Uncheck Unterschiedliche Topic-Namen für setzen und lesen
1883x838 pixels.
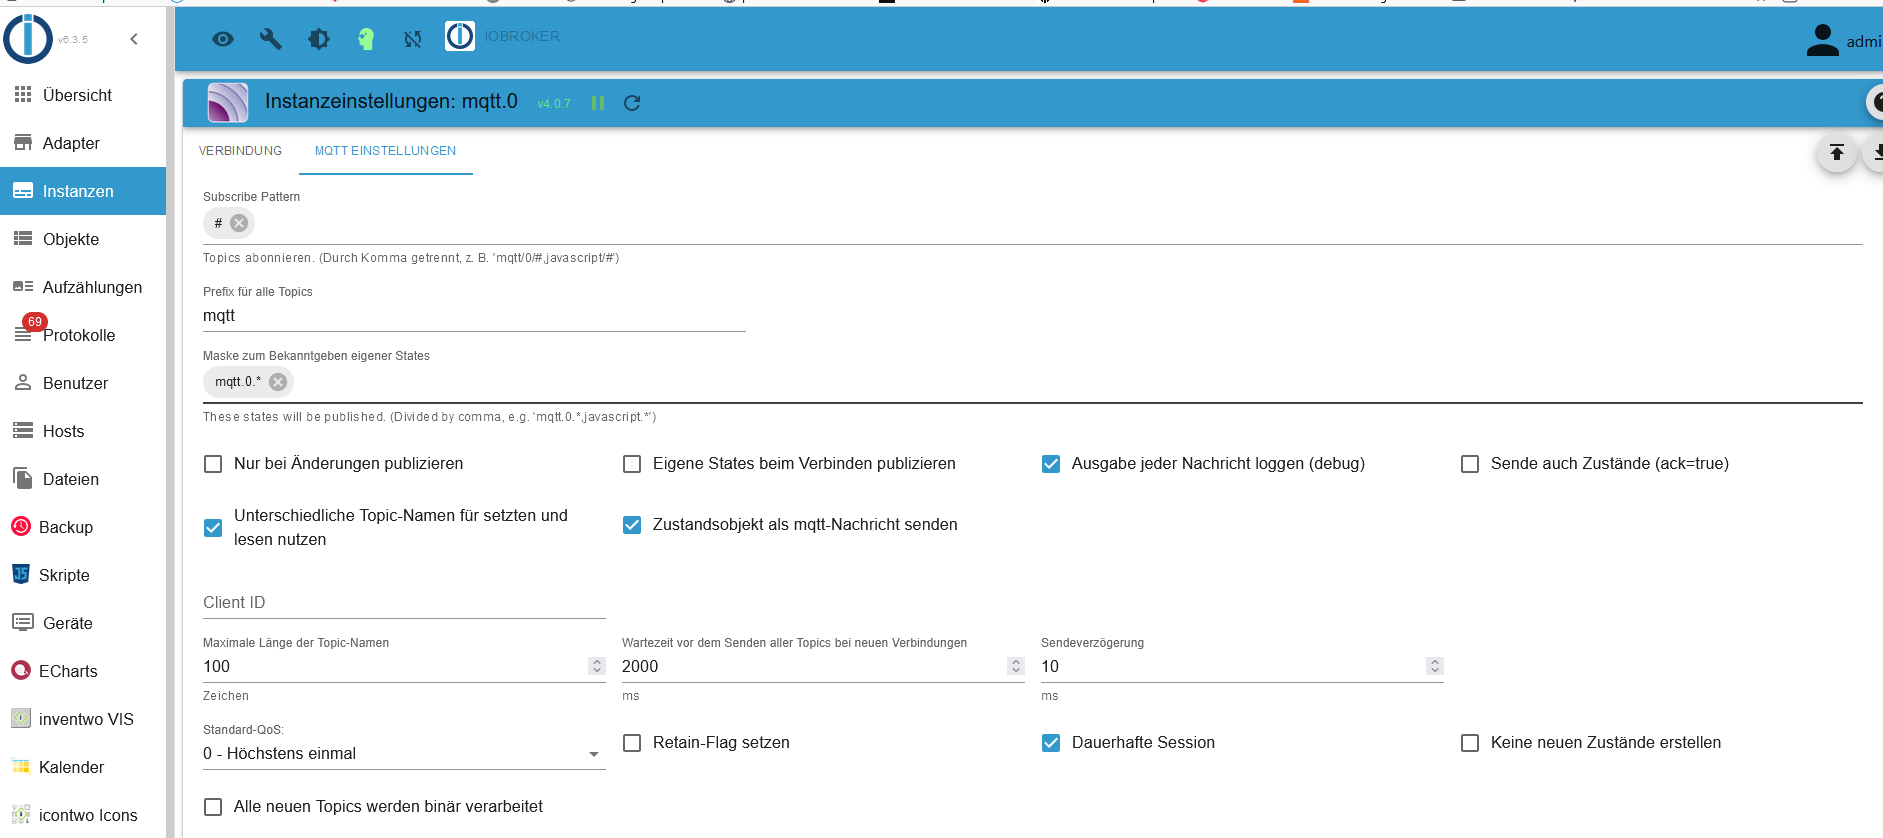[x=213, y=527]
